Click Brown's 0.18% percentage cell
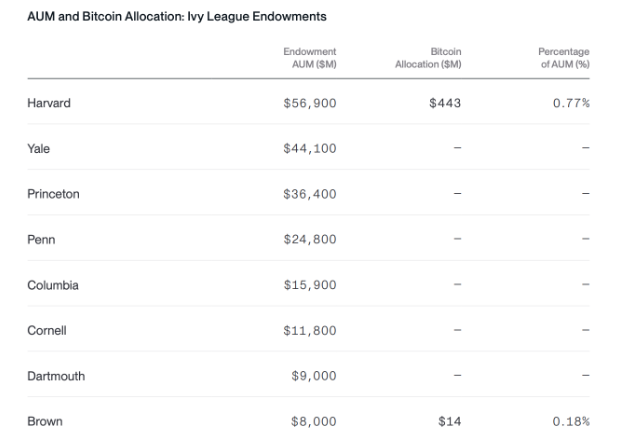622x444 pixels. click(572, 422)
